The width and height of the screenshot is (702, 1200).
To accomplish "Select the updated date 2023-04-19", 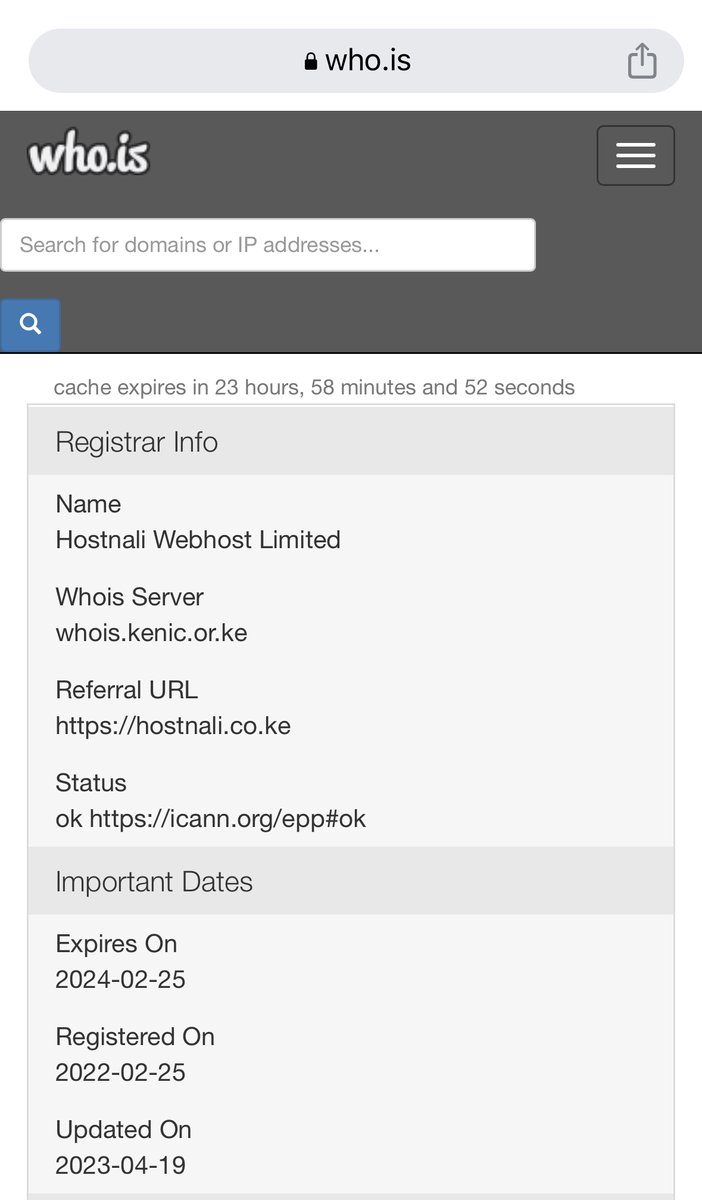I will [x=121, y=1166].
